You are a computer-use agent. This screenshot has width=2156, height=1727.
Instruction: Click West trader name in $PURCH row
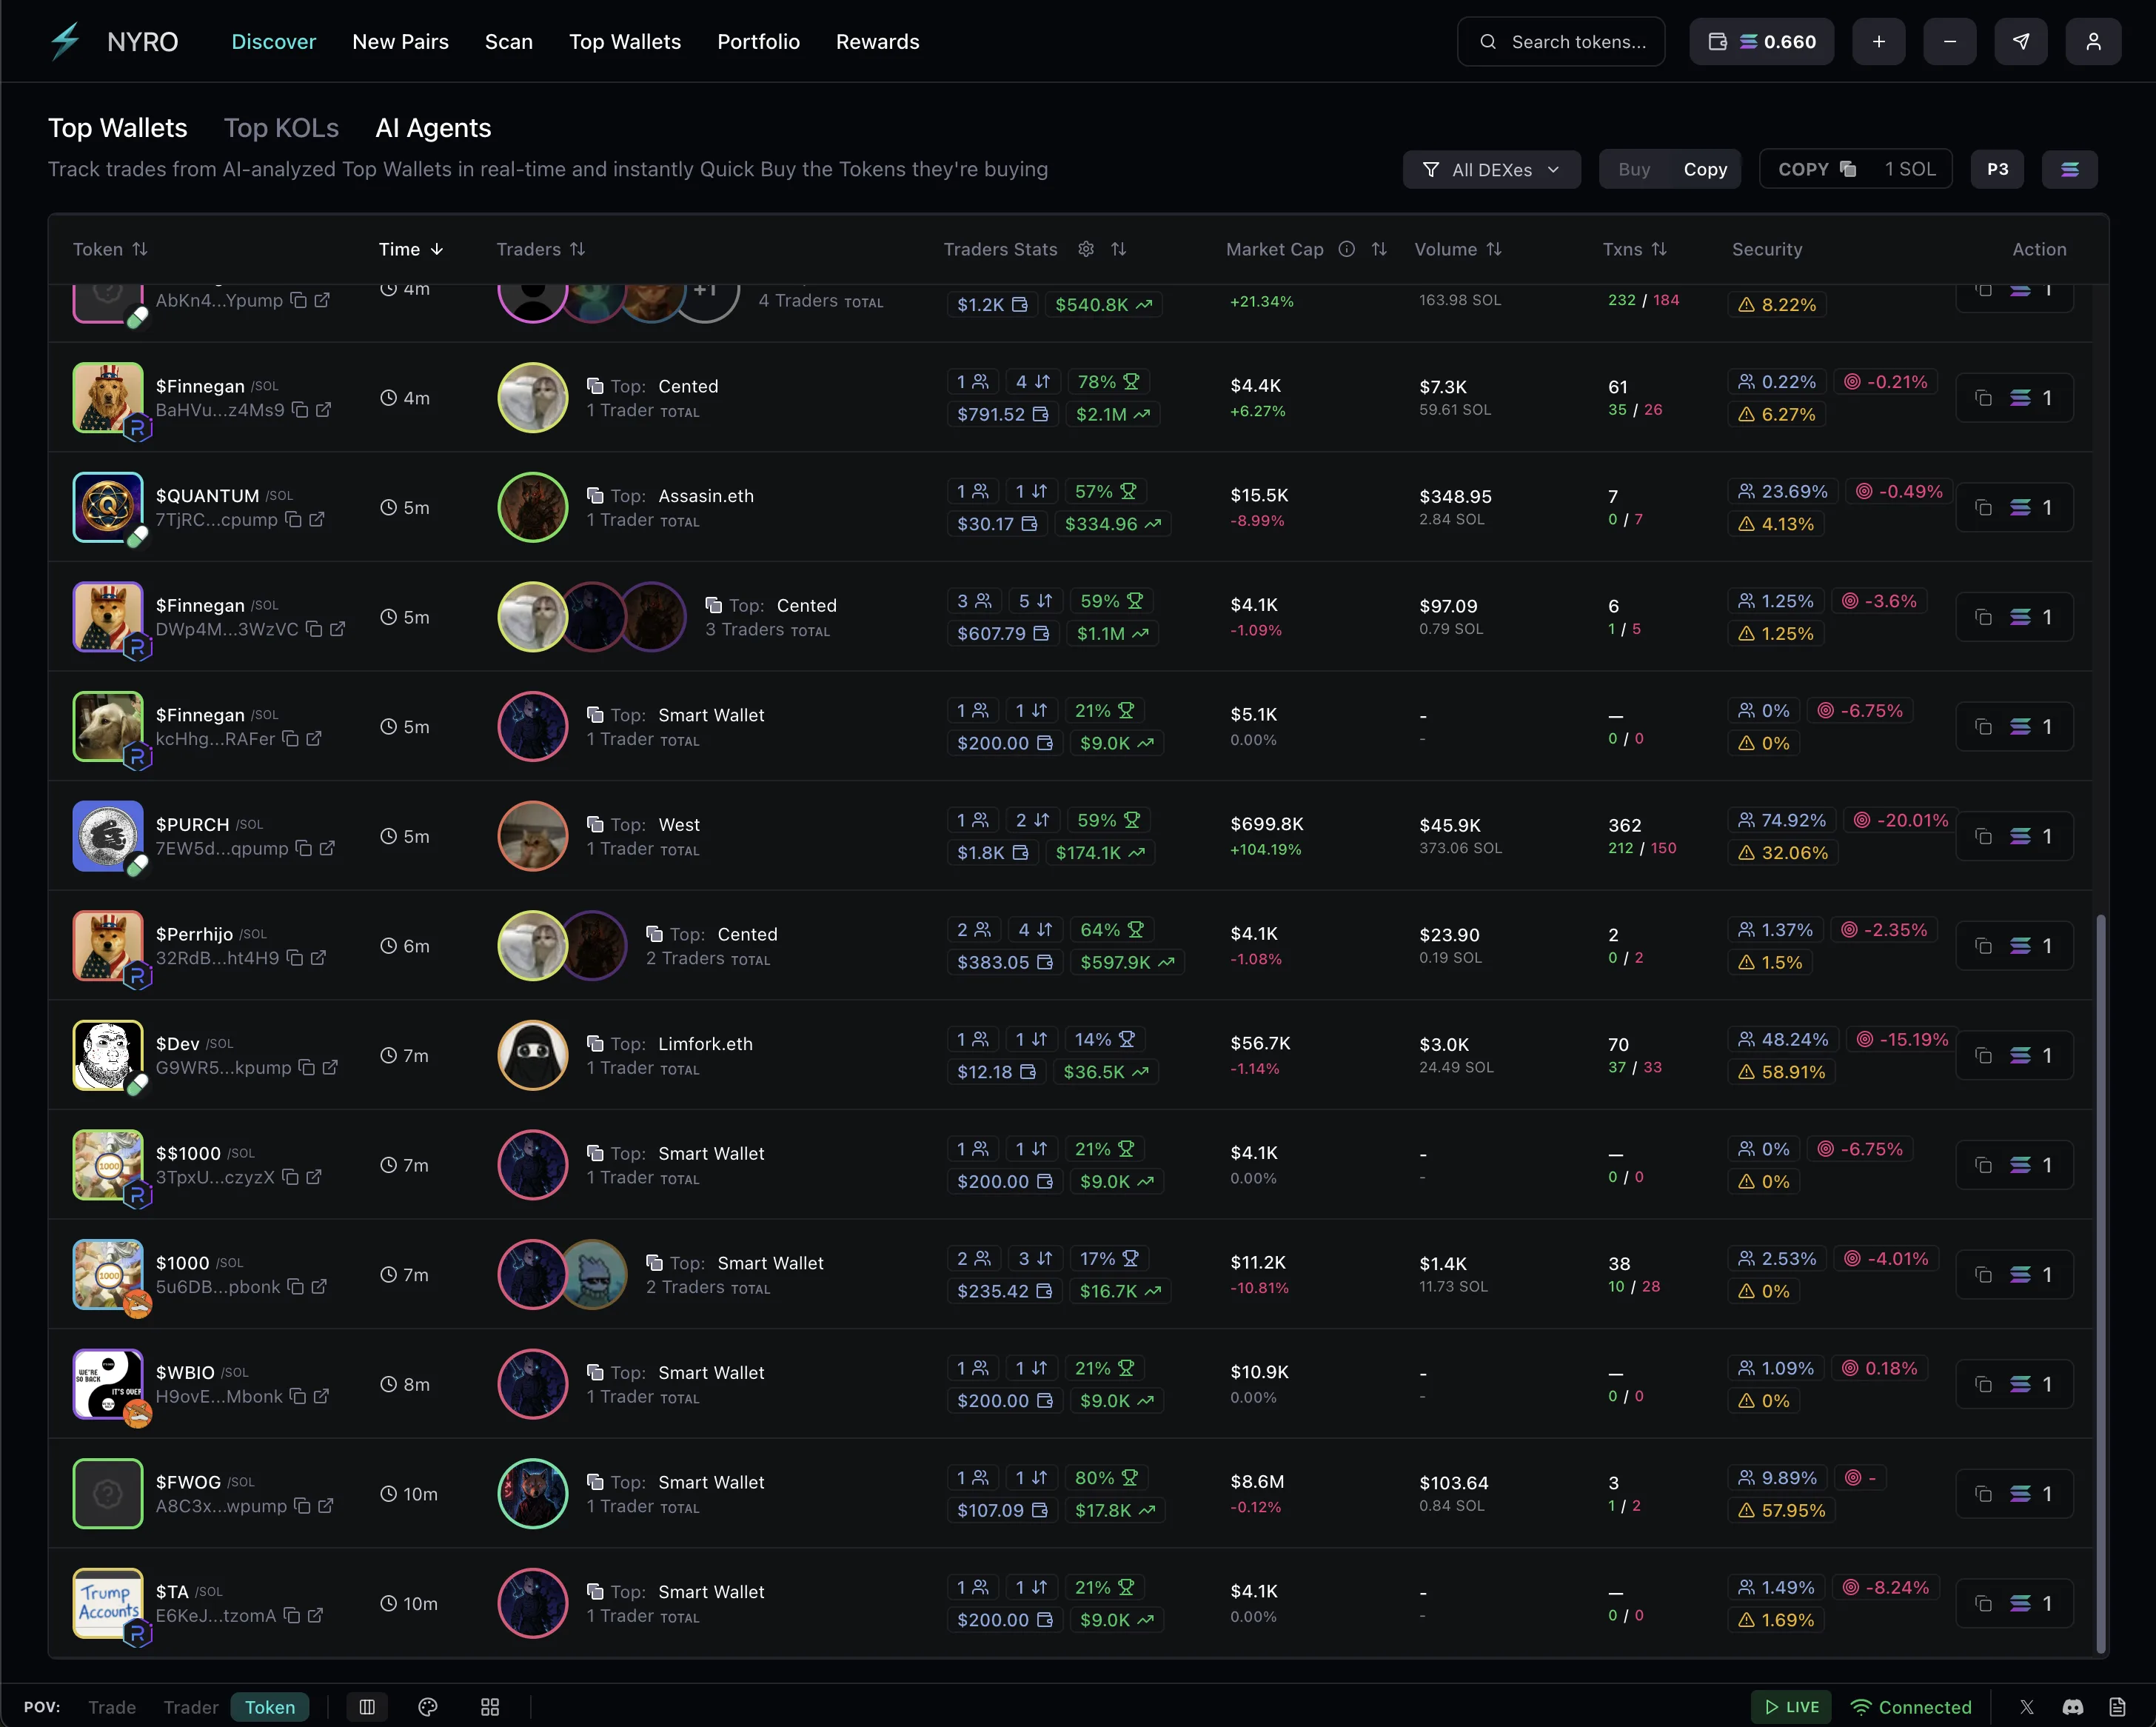(x=679, y=824)
